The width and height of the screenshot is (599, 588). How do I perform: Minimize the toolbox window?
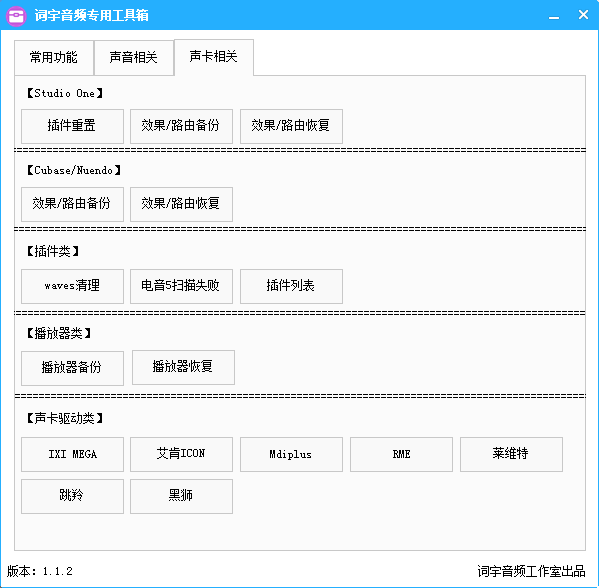554,17
